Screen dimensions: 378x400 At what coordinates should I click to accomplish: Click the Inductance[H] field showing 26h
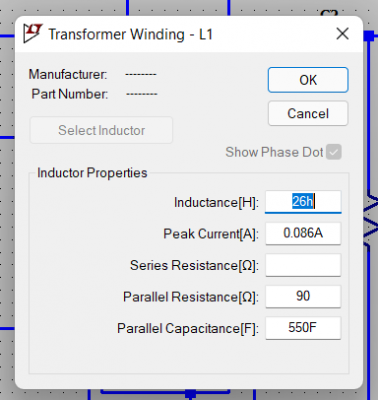coord(303,202)
